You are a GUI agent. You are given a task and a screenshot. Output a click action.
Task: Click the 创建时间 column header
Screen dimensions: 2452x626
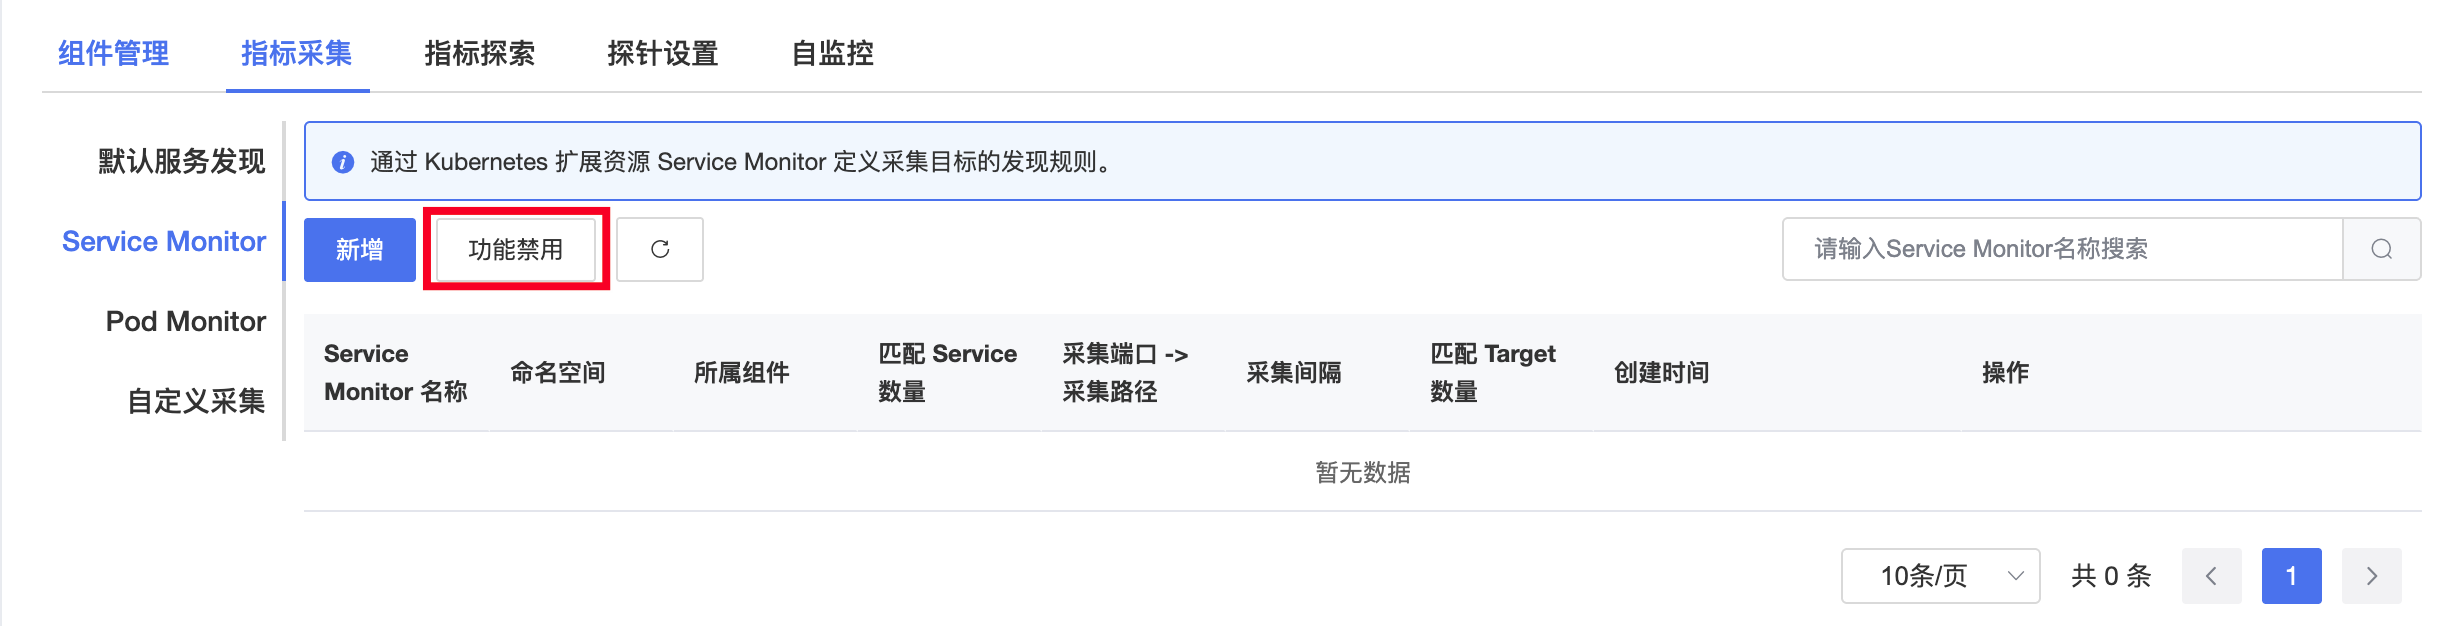[x=1662, y=373]
